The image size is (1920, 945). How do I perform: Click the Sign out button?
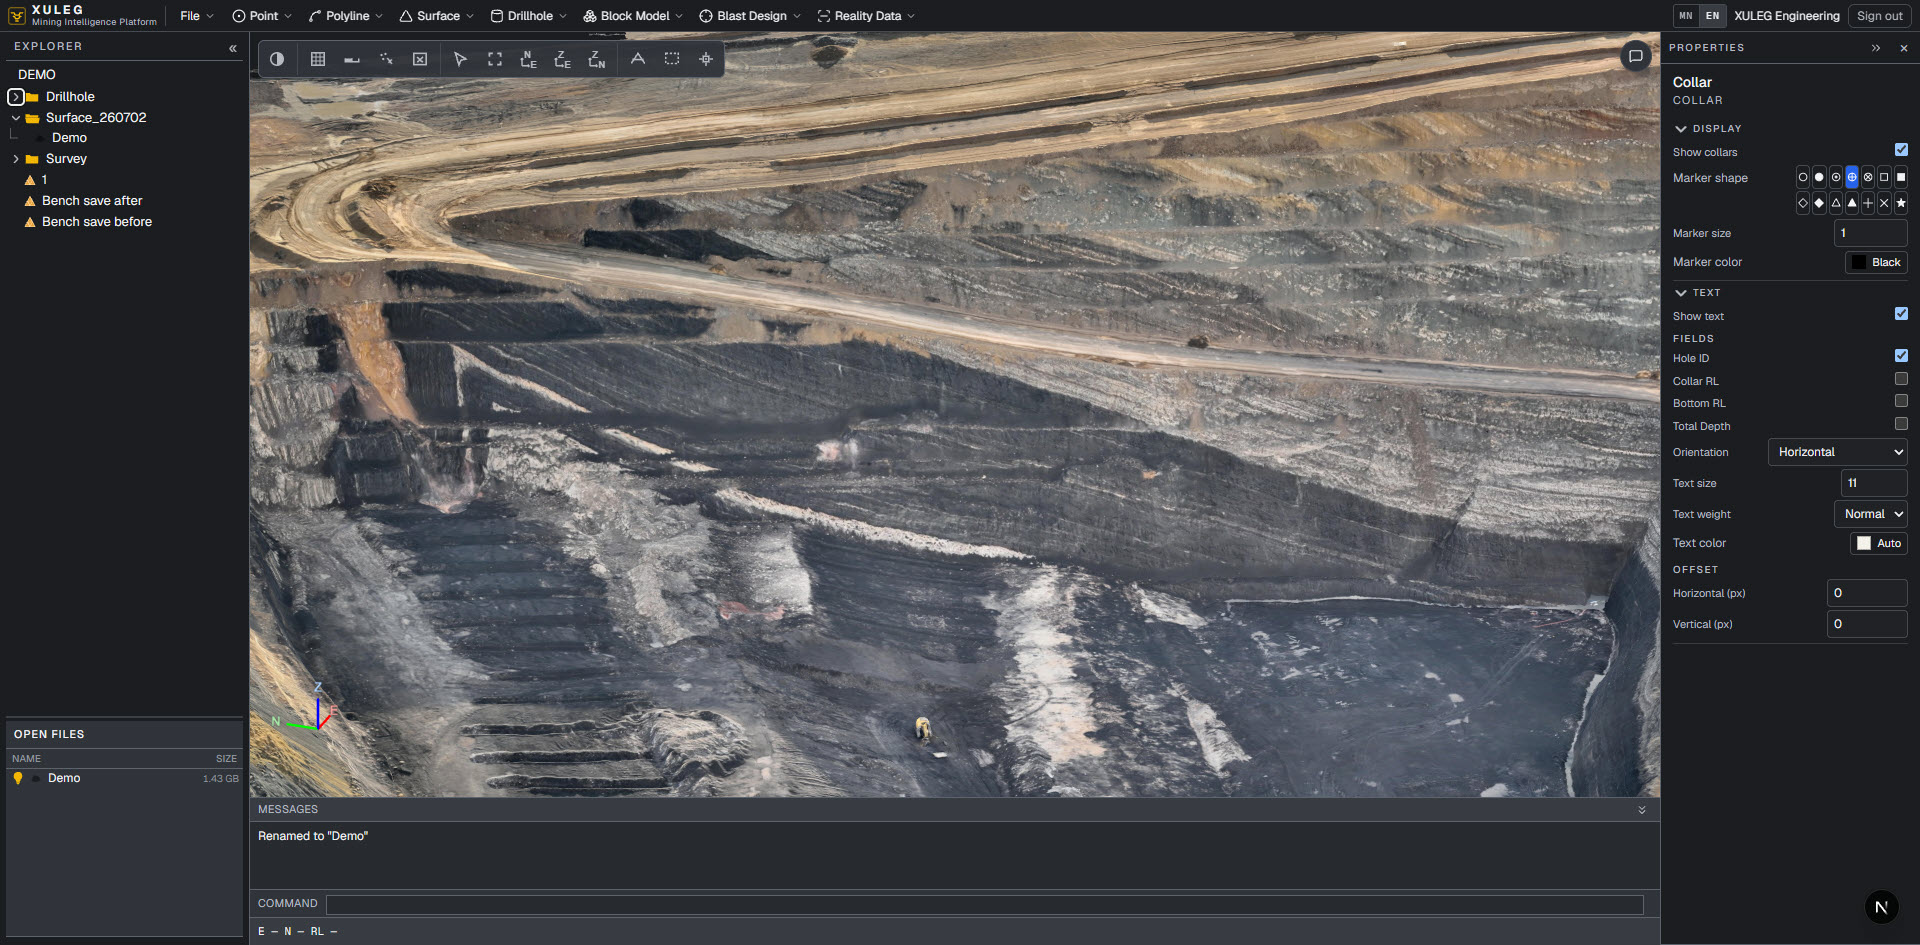click(x=1879, y=16)
